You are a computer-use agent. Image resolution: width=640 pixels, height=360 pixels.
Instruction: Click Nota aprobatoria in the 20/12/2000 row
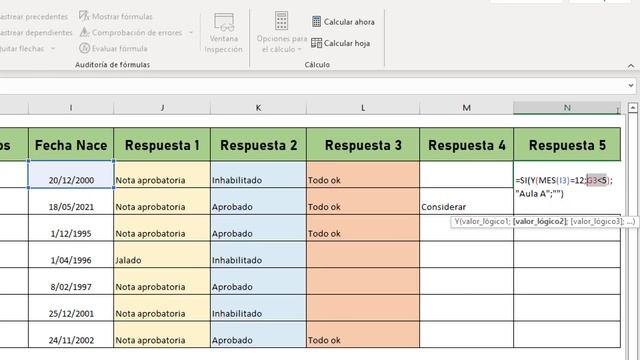click(x=162, y=175)
